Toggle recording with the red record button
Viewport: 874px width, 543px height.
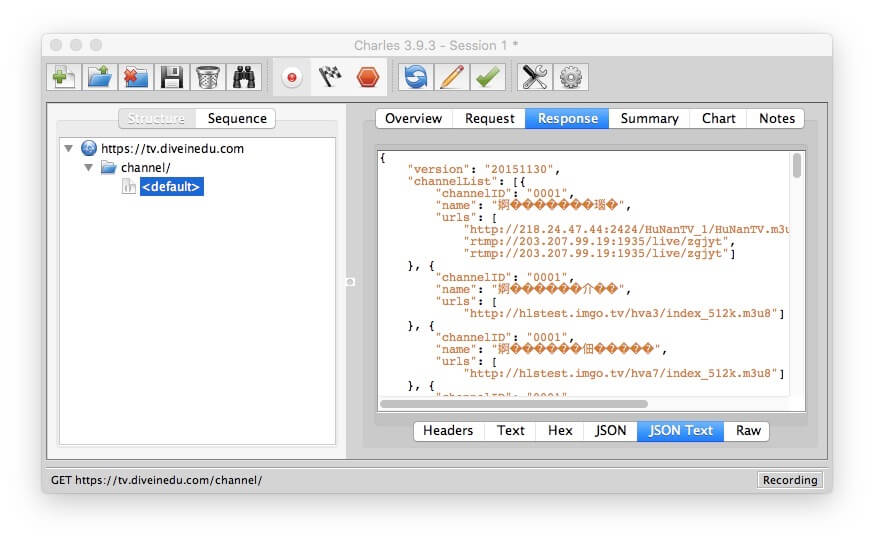pyautogui.click(x=292, y=77)
